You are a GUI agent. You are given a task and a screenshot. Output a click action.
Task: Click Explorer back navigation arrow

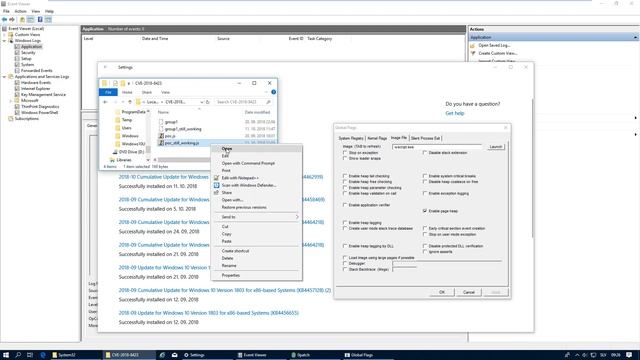pyautogui.click(x=105, y=102)
